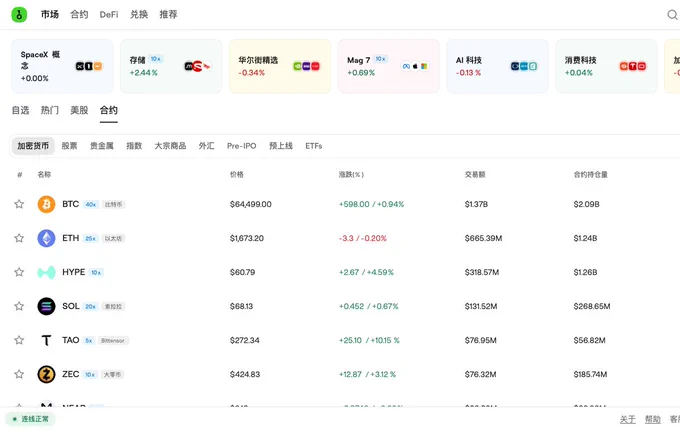Viewport: 680px width, 431px height.
Task: Click 华尔街精选 card stock icons
Action: (306, 66)
